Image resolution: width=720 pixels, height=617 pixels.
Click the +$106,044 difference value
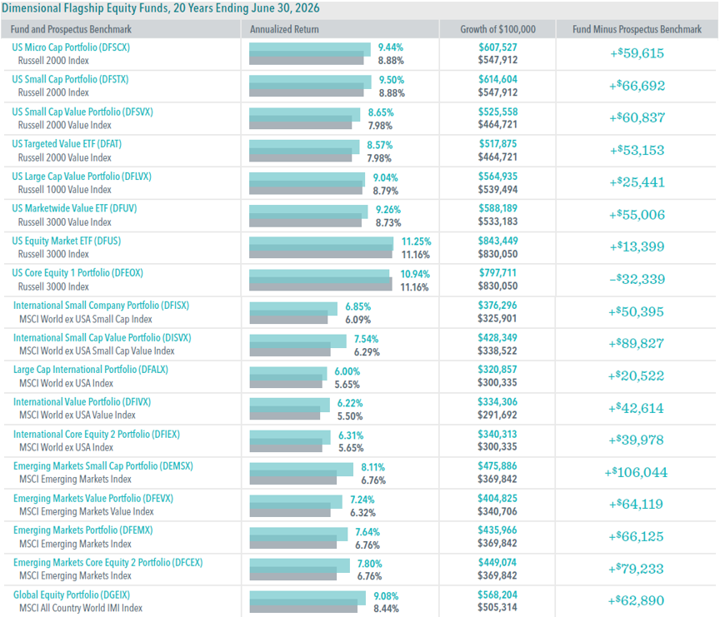636,472
